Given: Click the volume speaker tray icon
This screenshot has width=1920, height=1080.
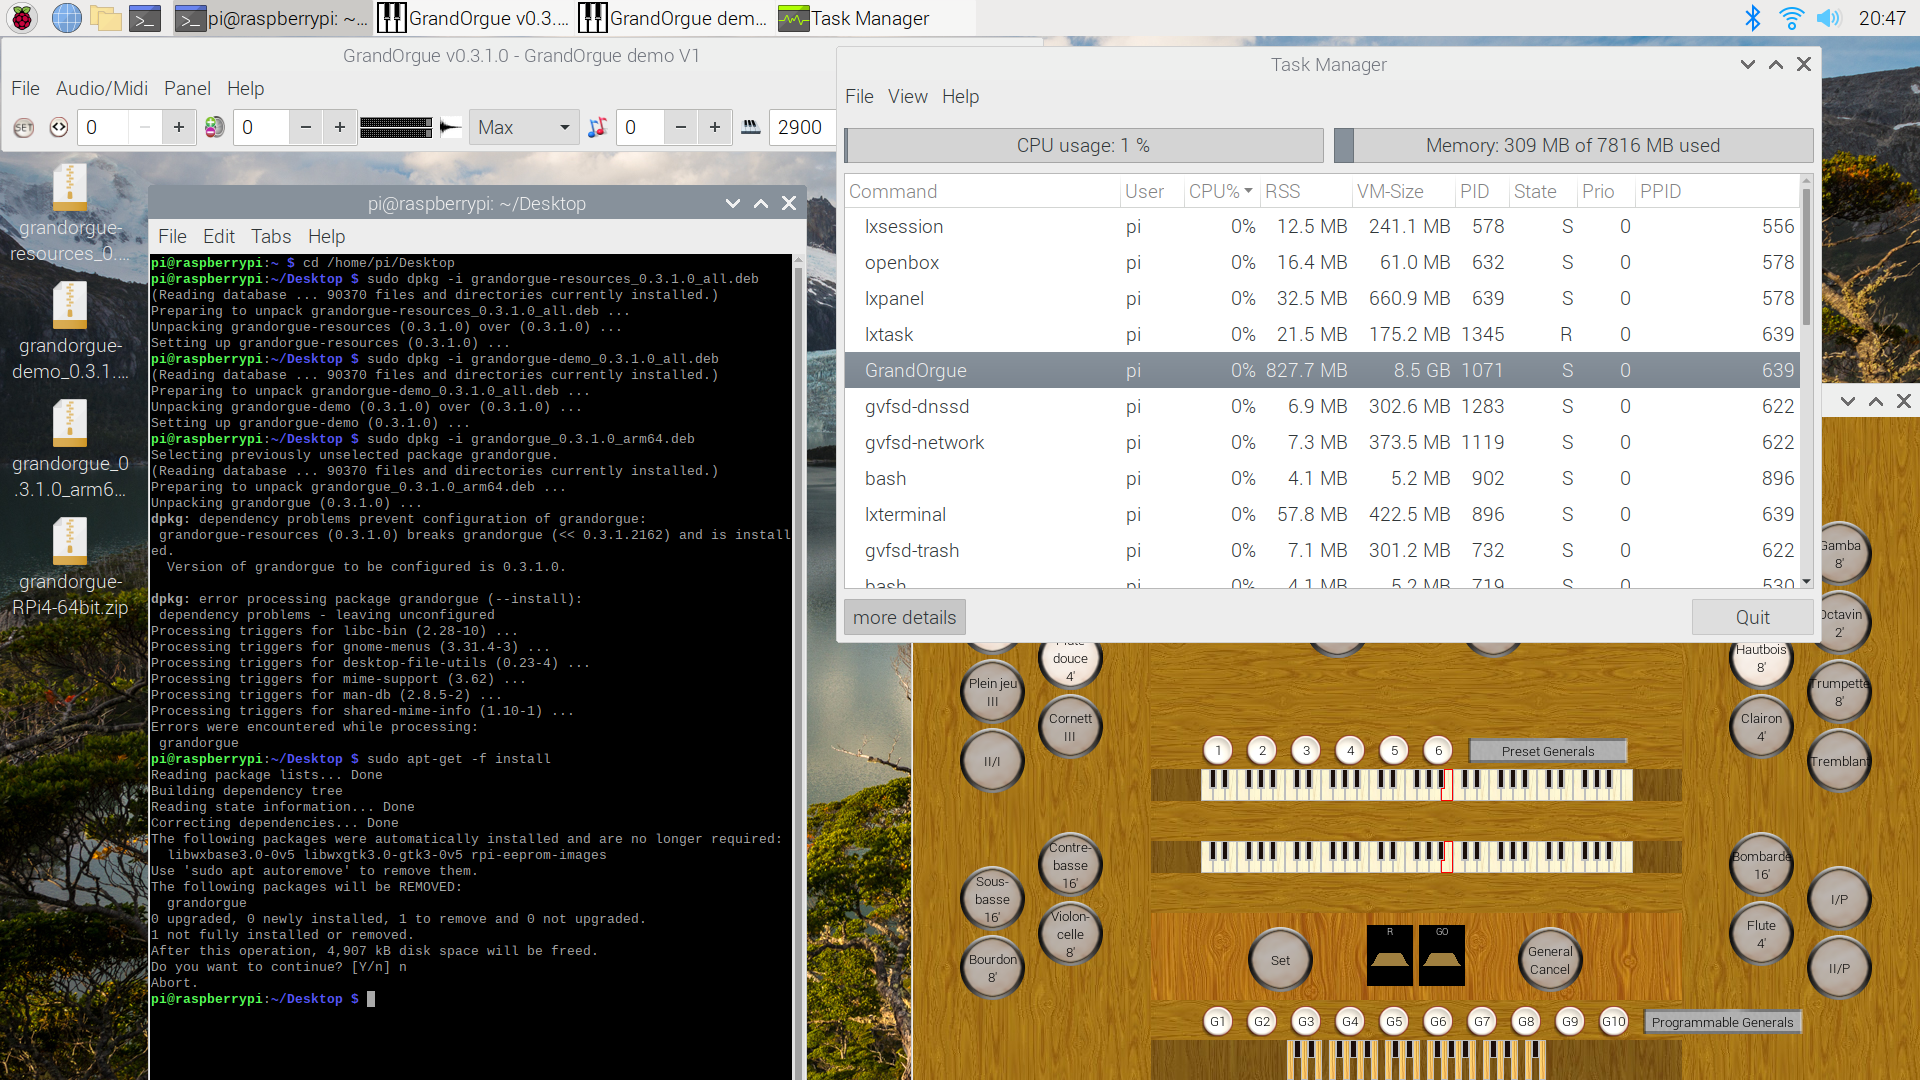Looking at the screenshot, I should [x=1828, y=17].
